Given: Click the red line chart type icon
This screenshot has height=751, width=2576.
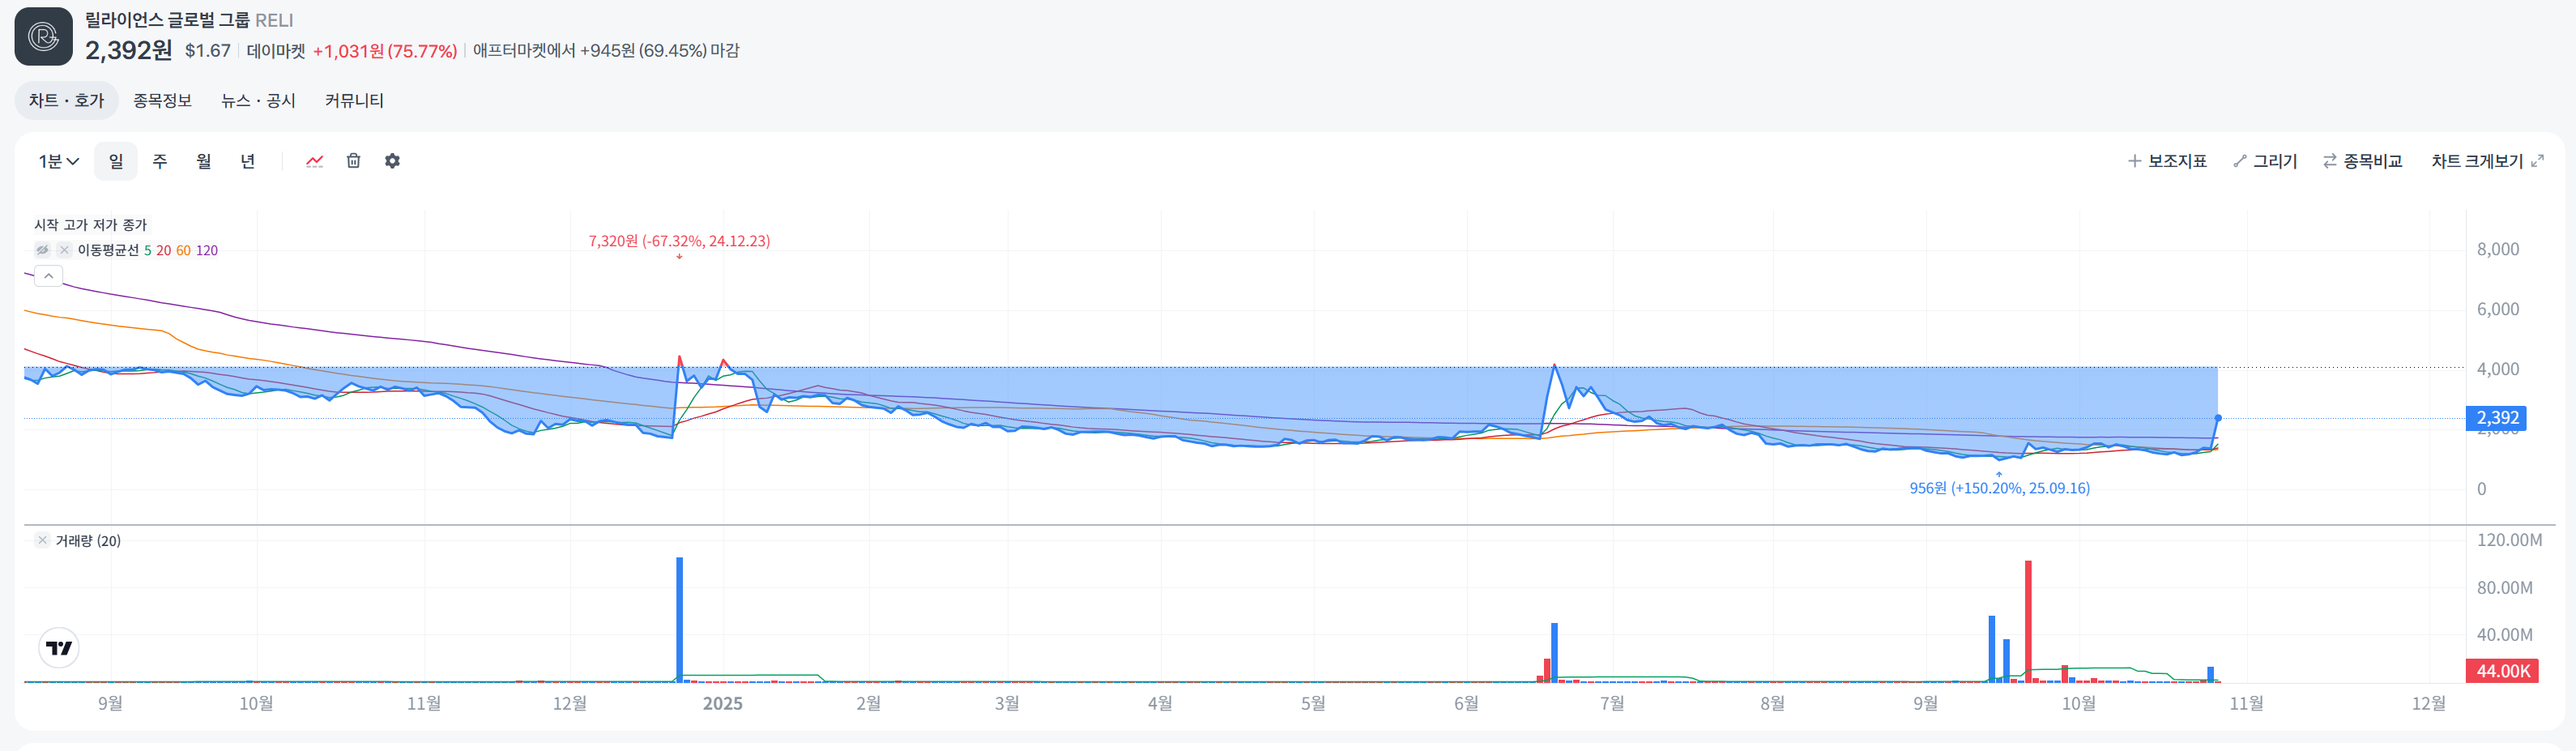Looking at the screenshot, I should coord(315,161).
